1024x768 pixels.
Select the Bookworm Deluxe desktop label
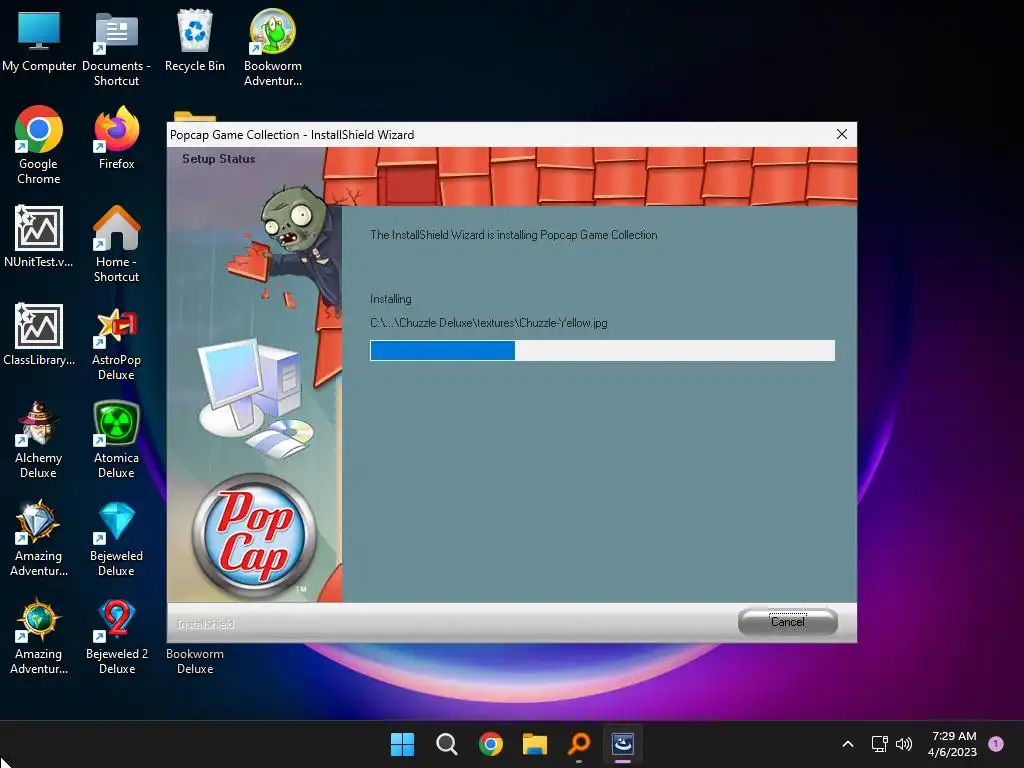coord(195,661)
